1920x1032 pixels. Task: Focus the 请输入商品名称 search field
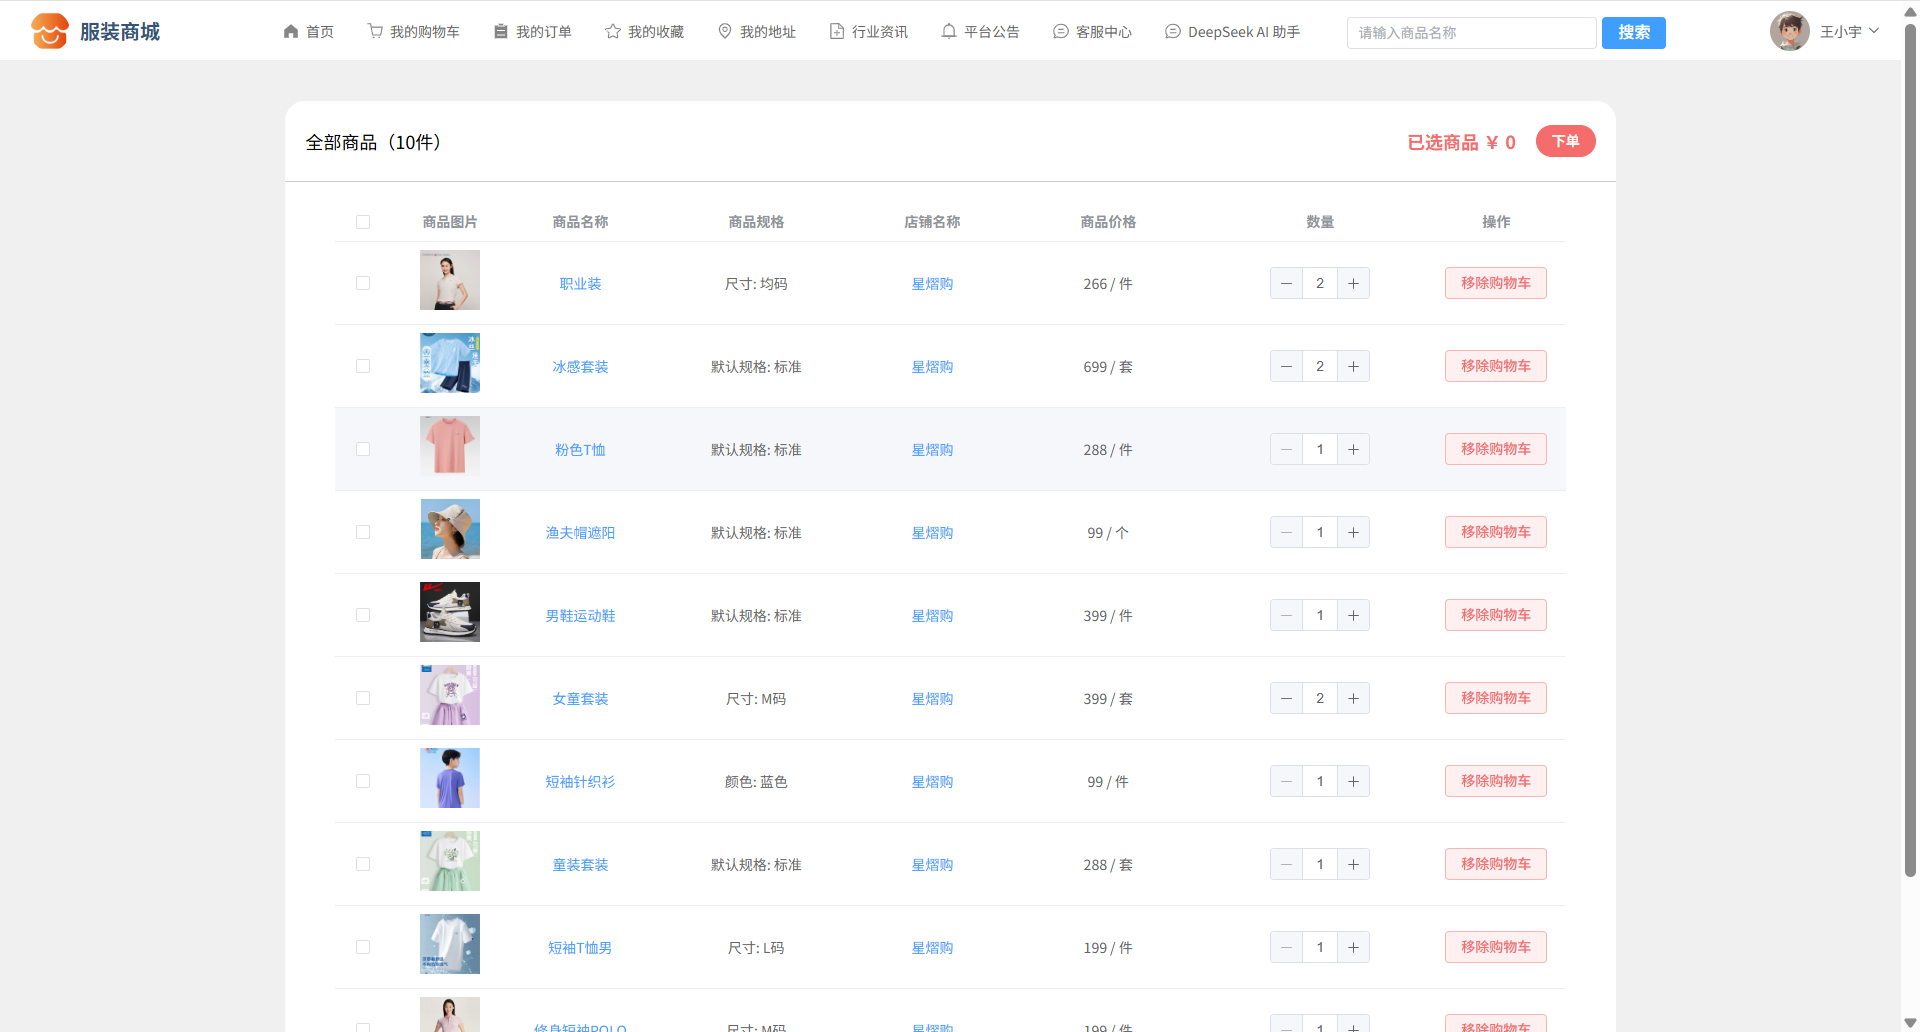coord(1471,33)
